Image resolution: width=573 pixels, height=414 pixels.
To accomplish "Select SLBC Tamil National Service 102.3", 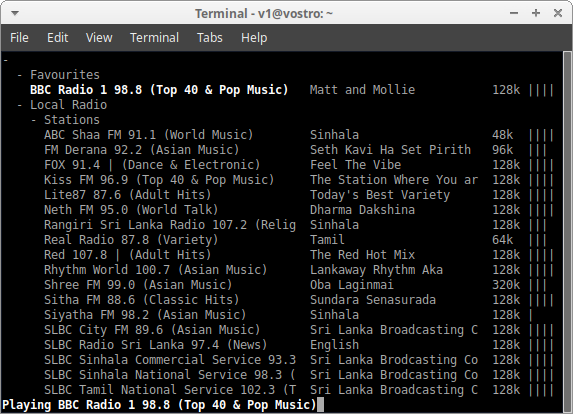I will coord(170,390).
